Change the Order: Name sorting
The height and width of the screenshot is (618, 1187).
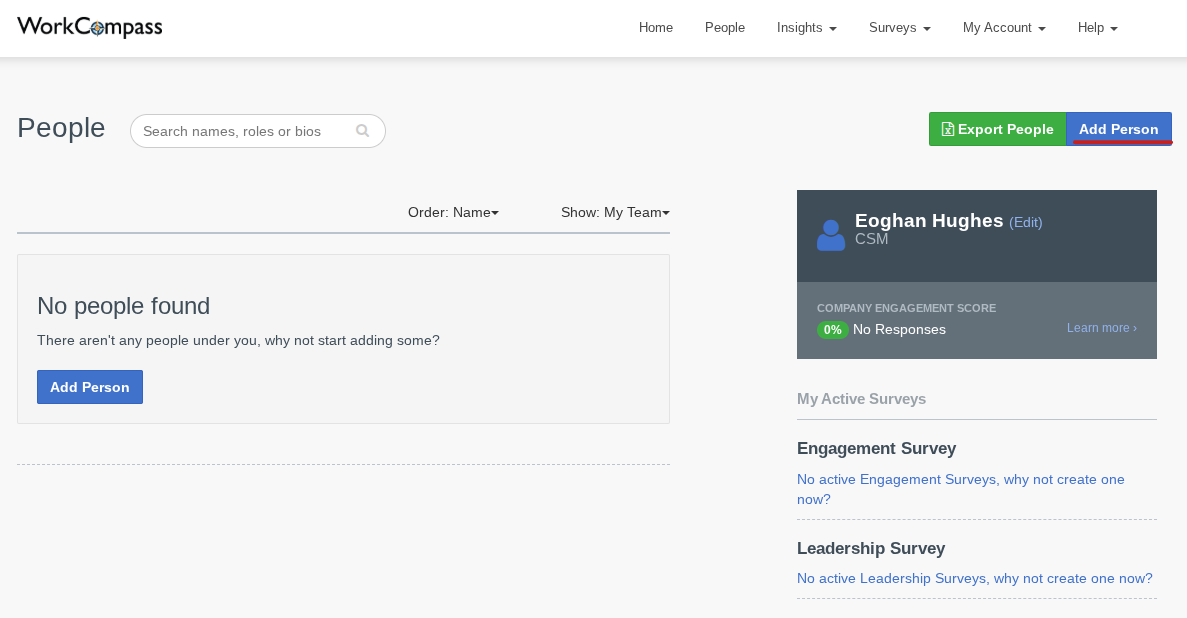click(x=453, y=212)
